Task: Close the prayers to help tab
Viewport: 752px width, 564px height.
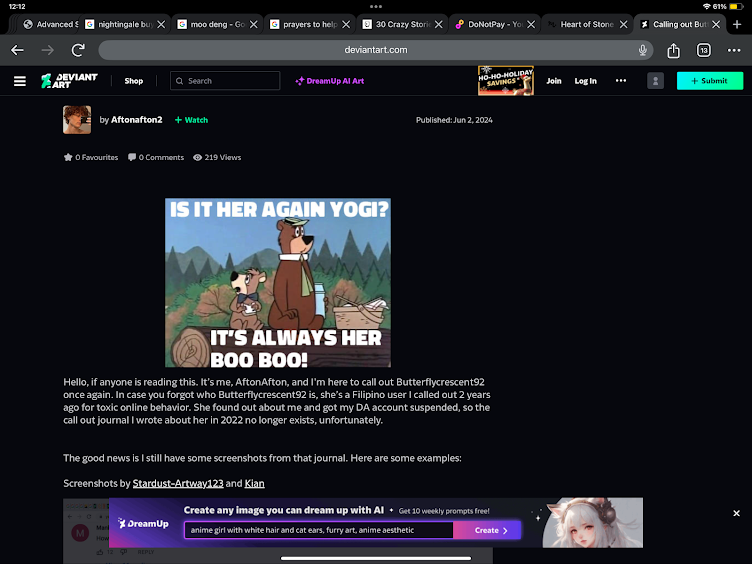Action: point(346,24)
